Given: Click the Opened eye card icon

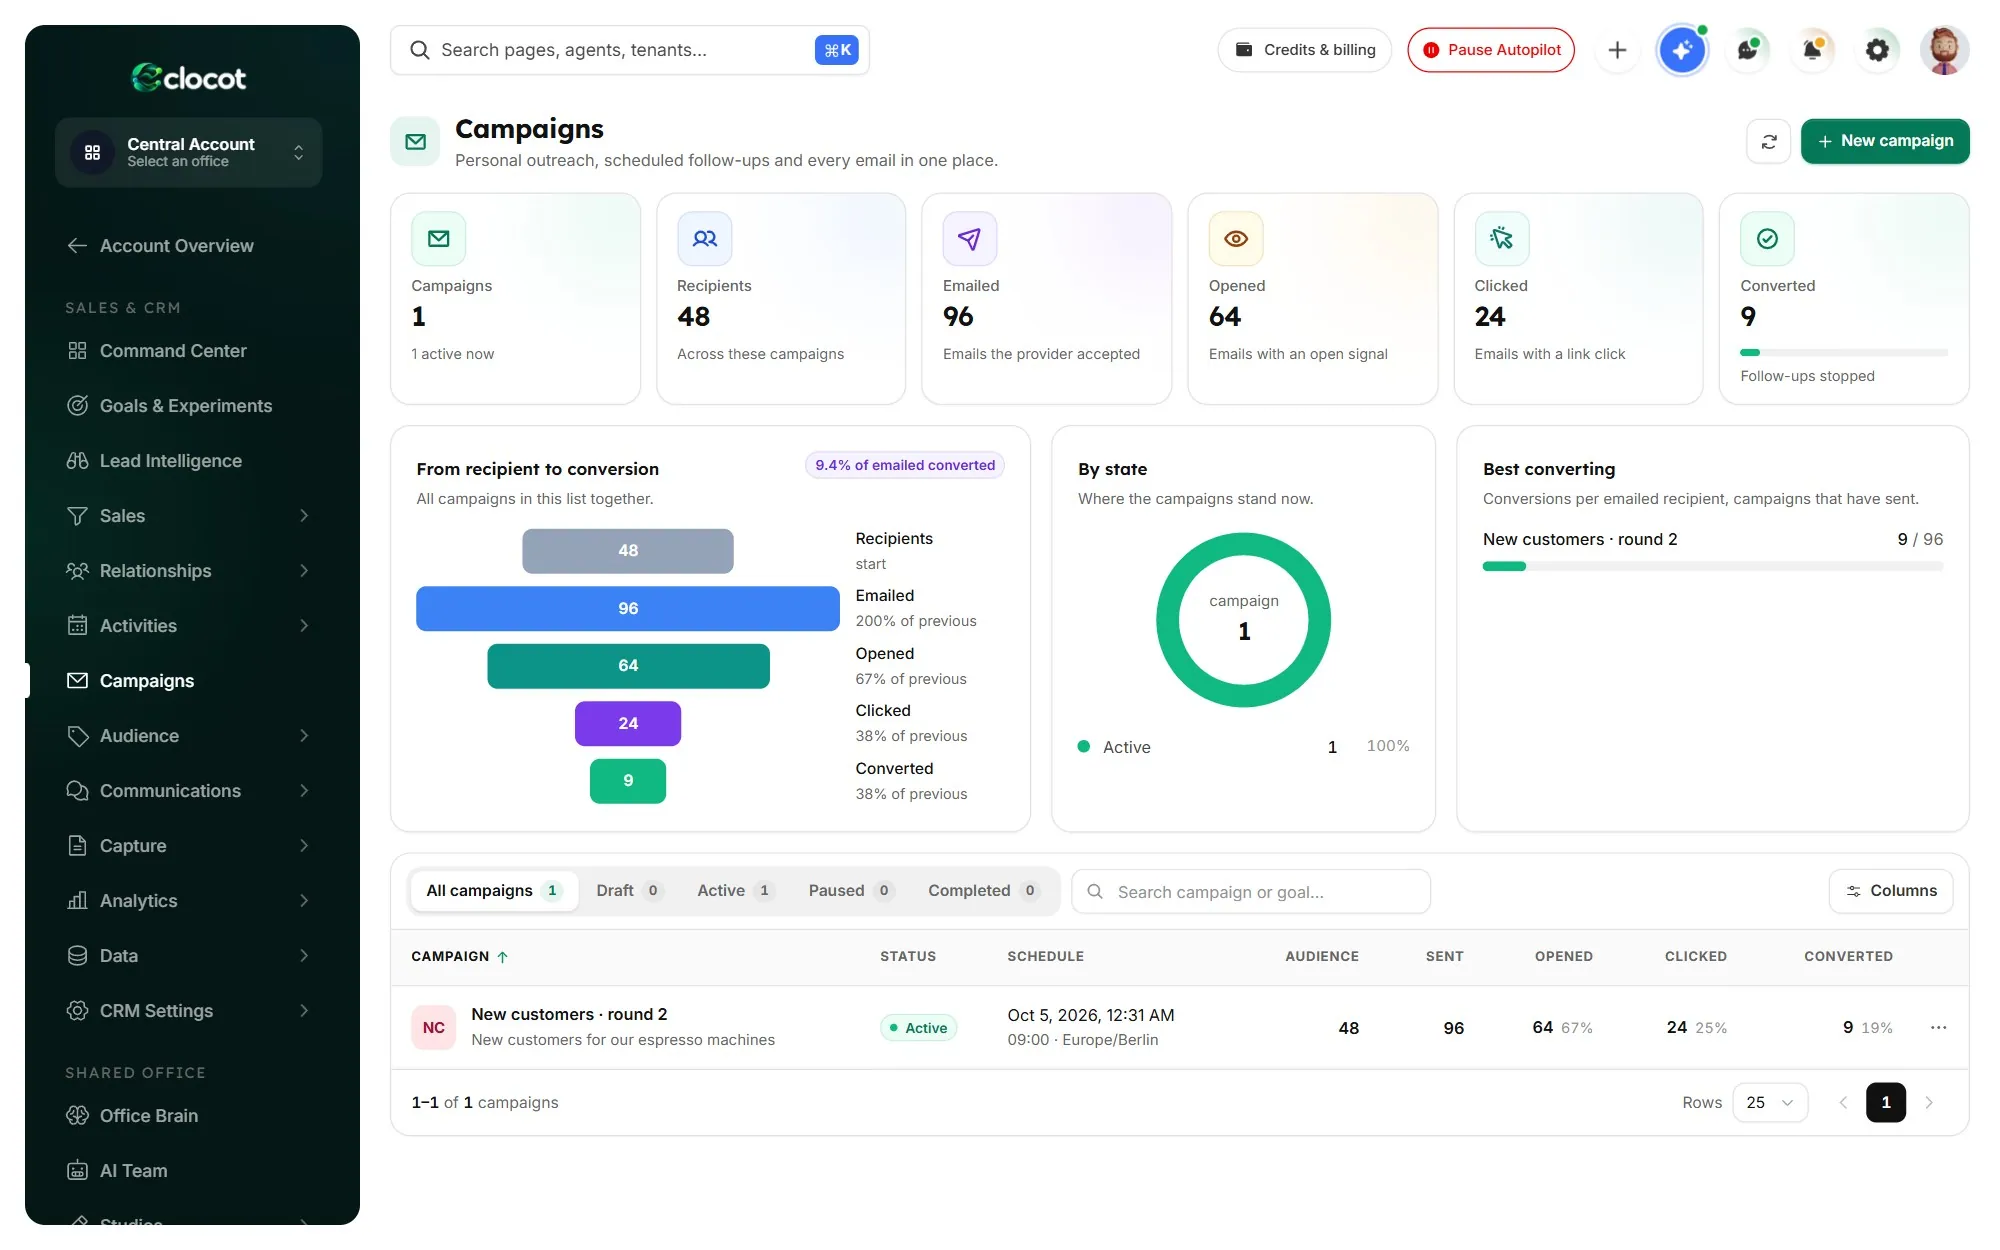Looking at the screenshot, I should [x=1236, y=239].
